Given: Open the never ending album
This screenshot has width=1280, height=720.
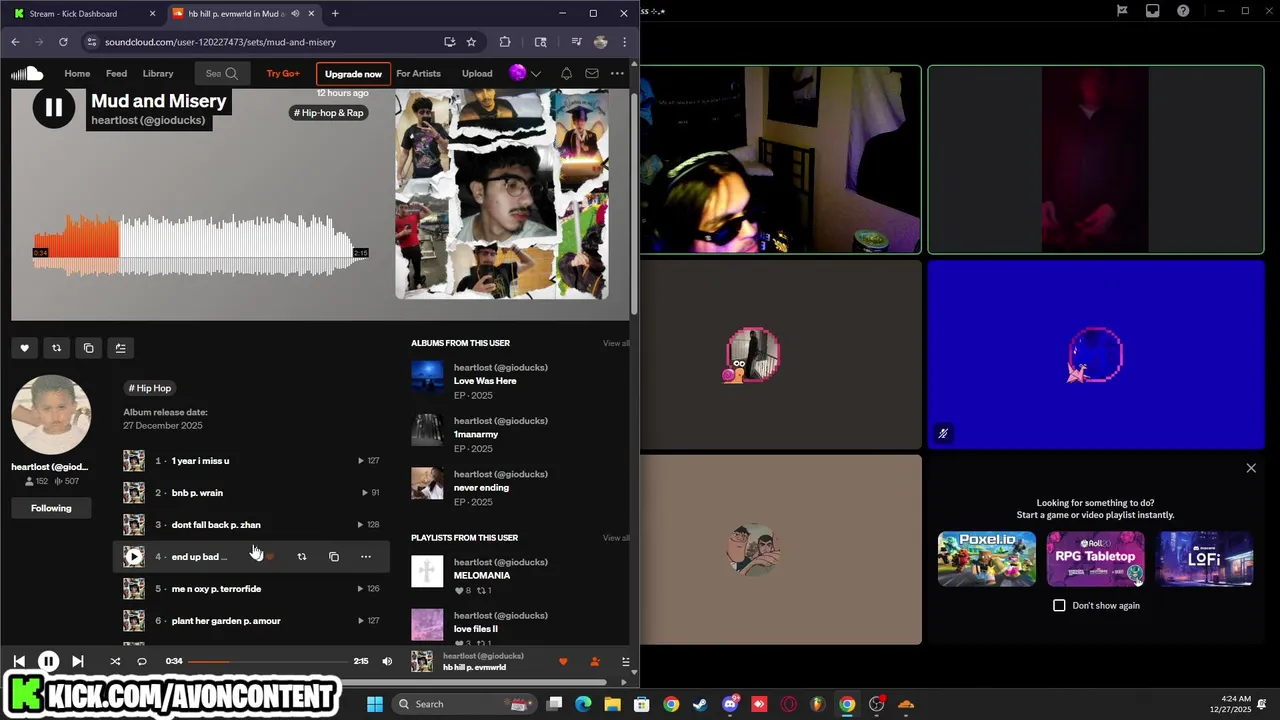Looking at the screenshot, I should pos(481,488).
